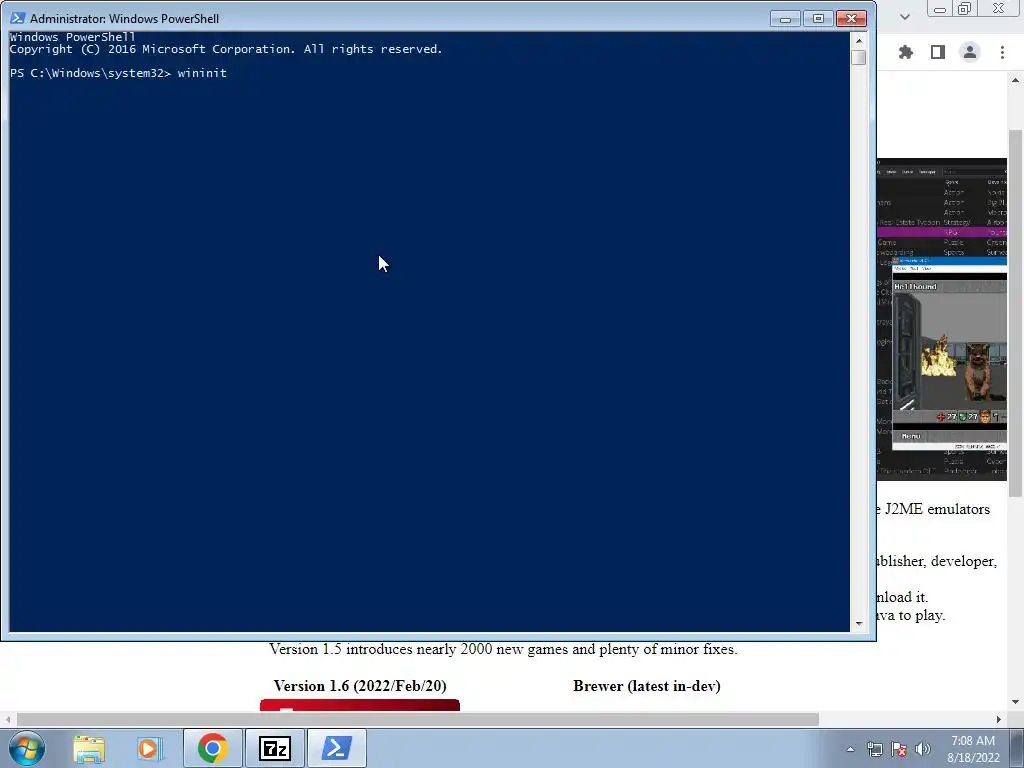Click the Chrome horizontal scrollbar thumb
The height and width of the screenshot is (768, 1024).
coord(418,719)
